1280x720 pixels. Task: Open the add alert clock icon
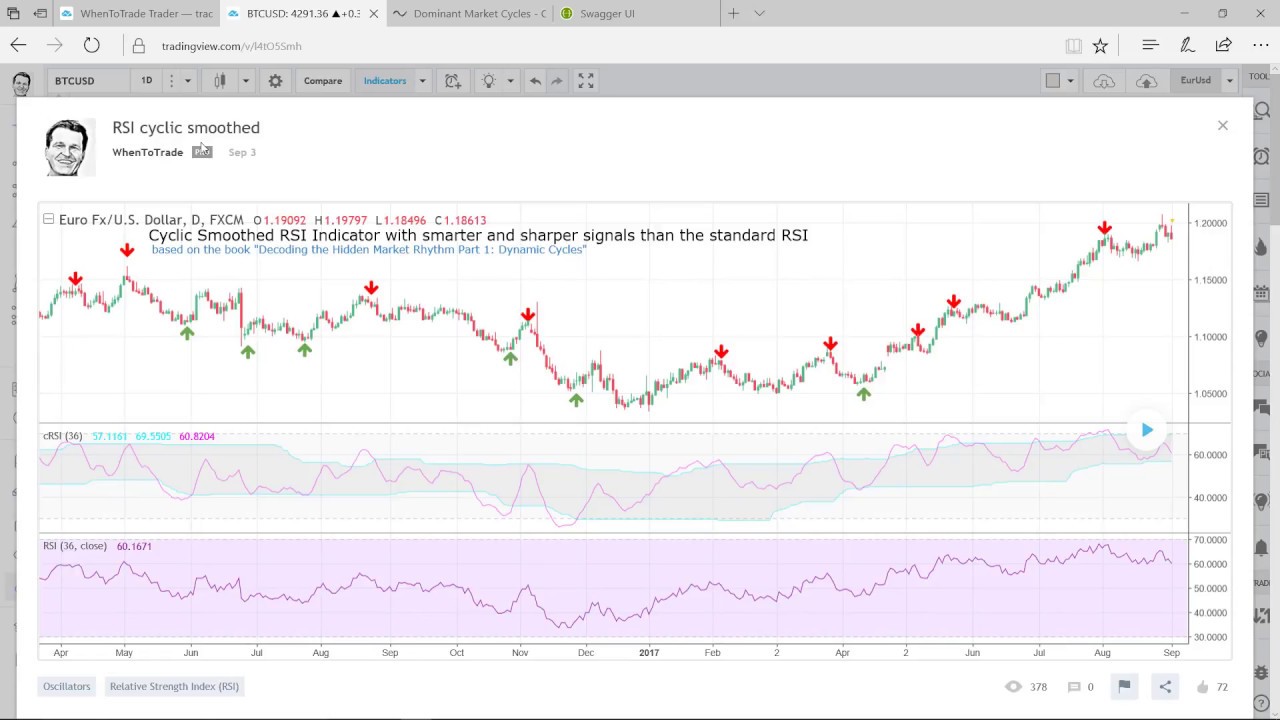[453, 81]
